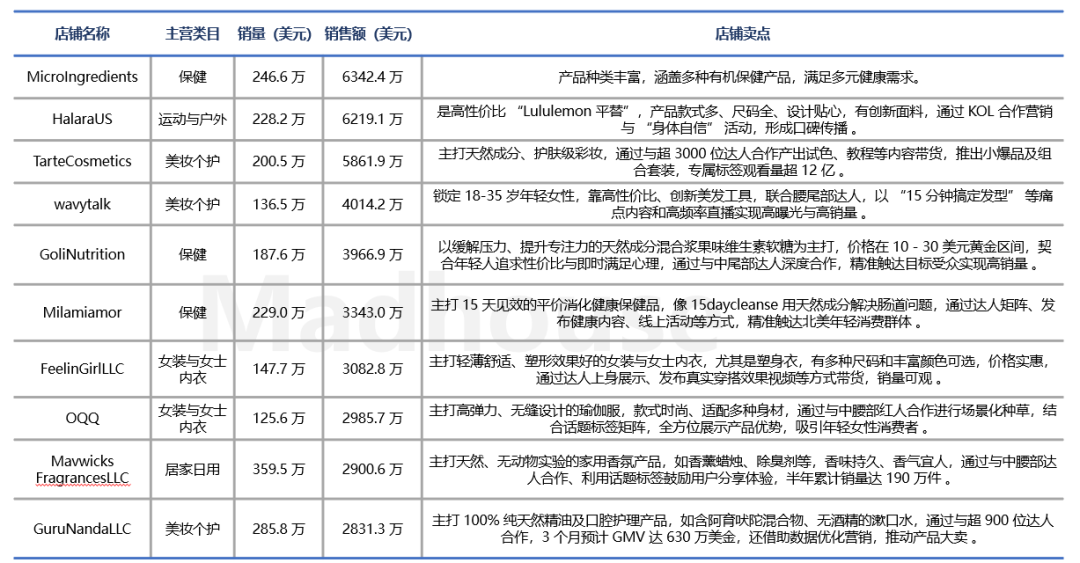
Task: Select the FeelinGirlLLC store name cell
Action: [82, 369]
